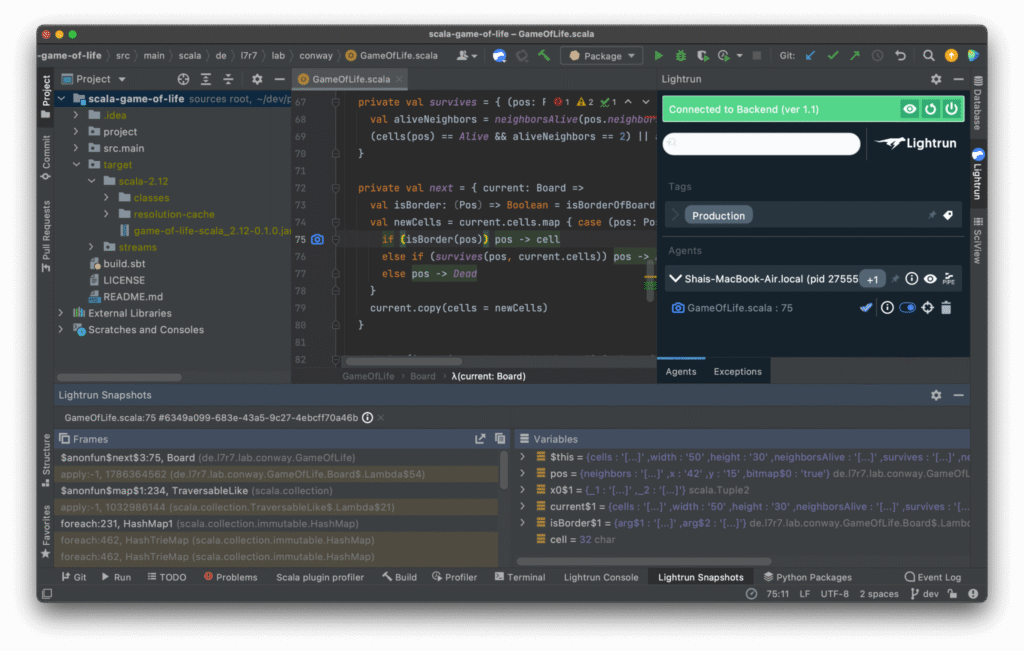The width and height of the screenshot is (1024, 651).
Task: Switch to the Exceptions tab
Action: [x=737, y=370]
